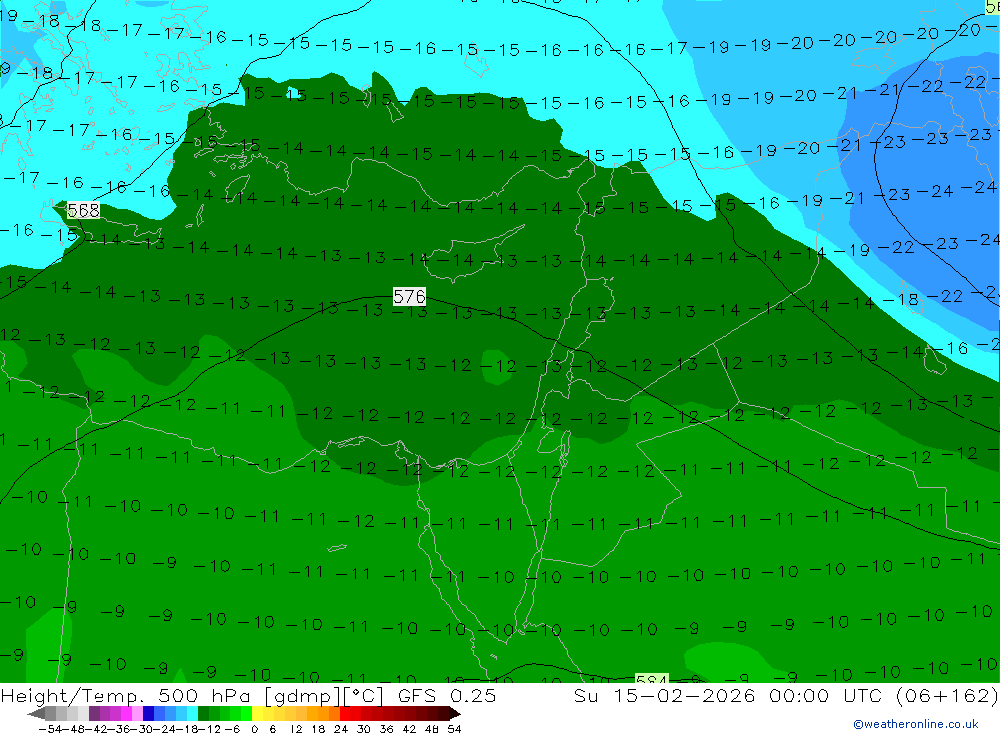Click the 54 legend scale value

[454, 729]
